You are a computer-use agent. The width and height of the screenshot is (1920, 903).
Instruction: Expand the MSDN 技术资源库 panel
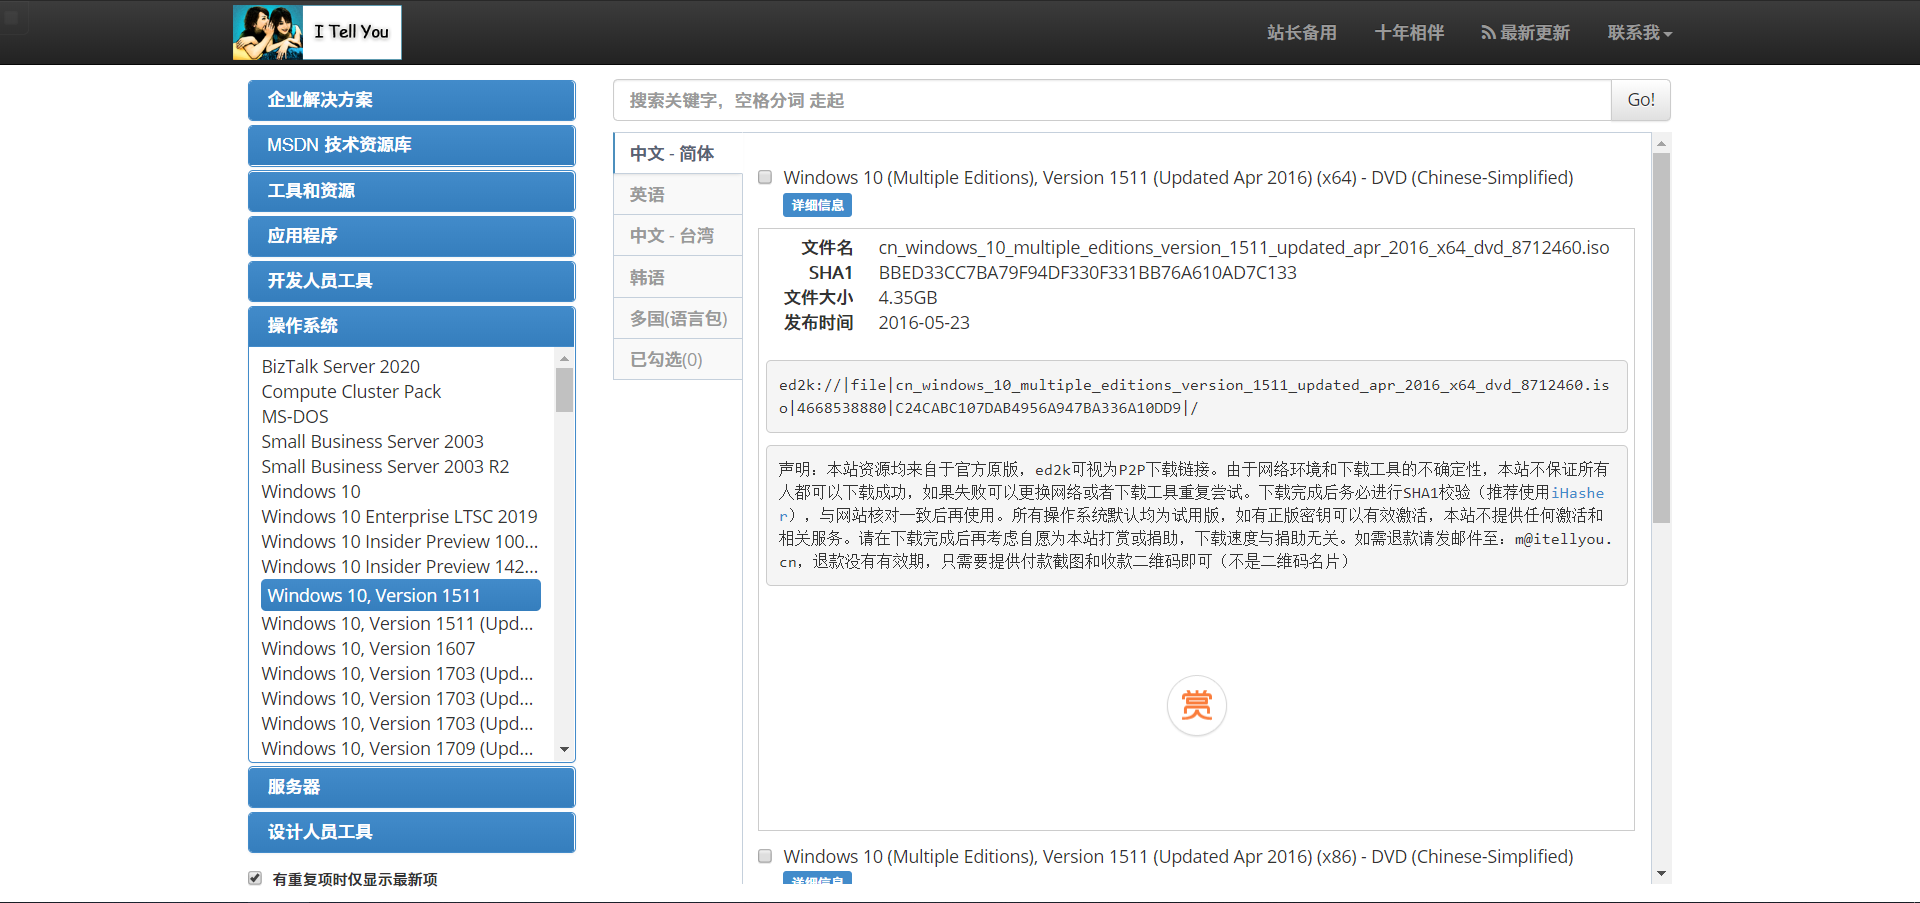pos(411,145)
